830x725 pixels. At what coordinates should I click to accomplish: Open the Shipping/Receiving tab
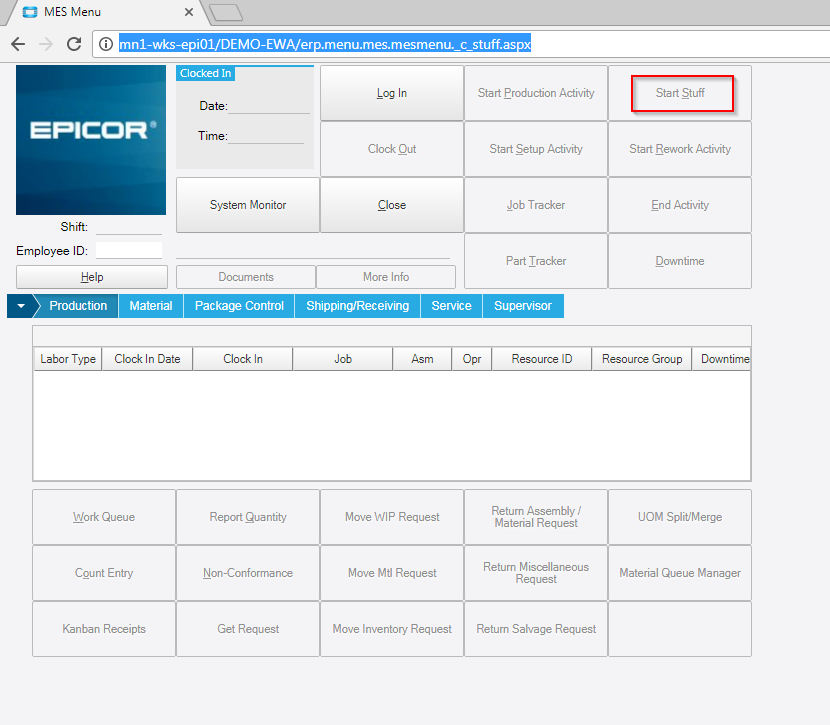tap(357, 306)
